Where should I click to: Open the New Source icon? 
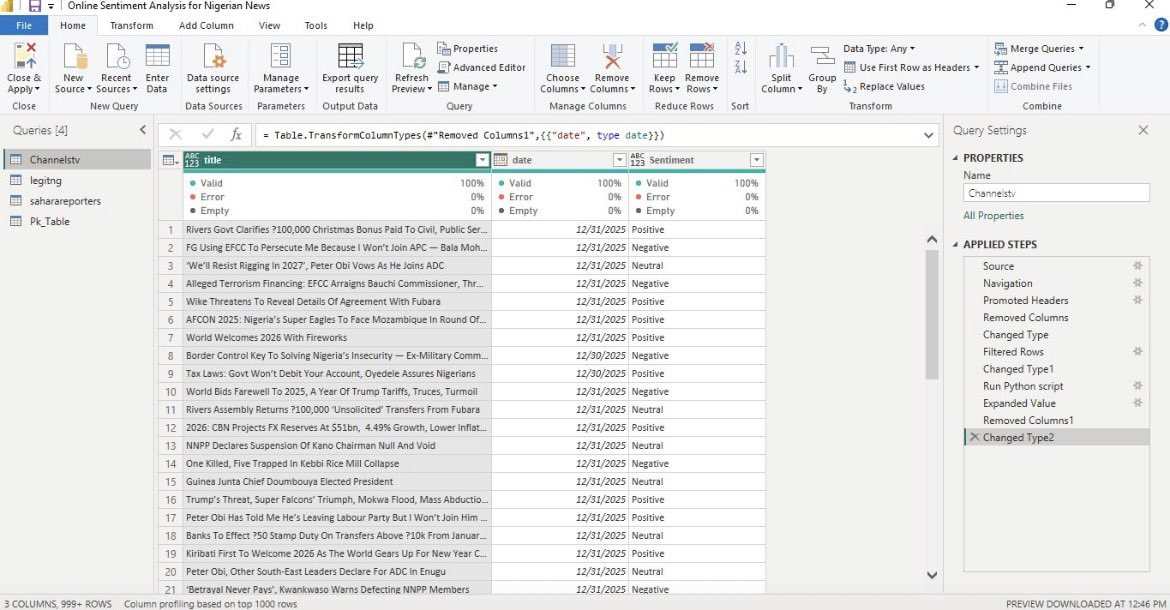(x=75, y=56)
